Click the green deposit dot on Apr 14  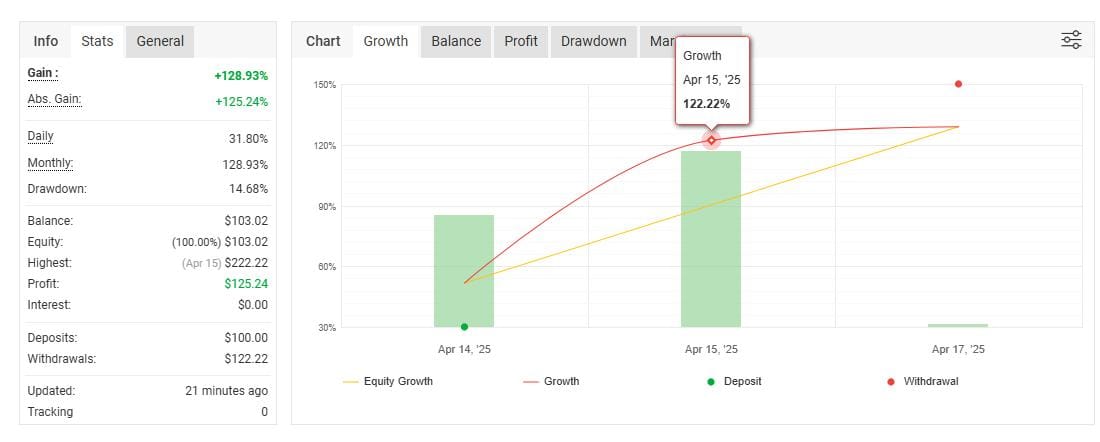point(464,327)
